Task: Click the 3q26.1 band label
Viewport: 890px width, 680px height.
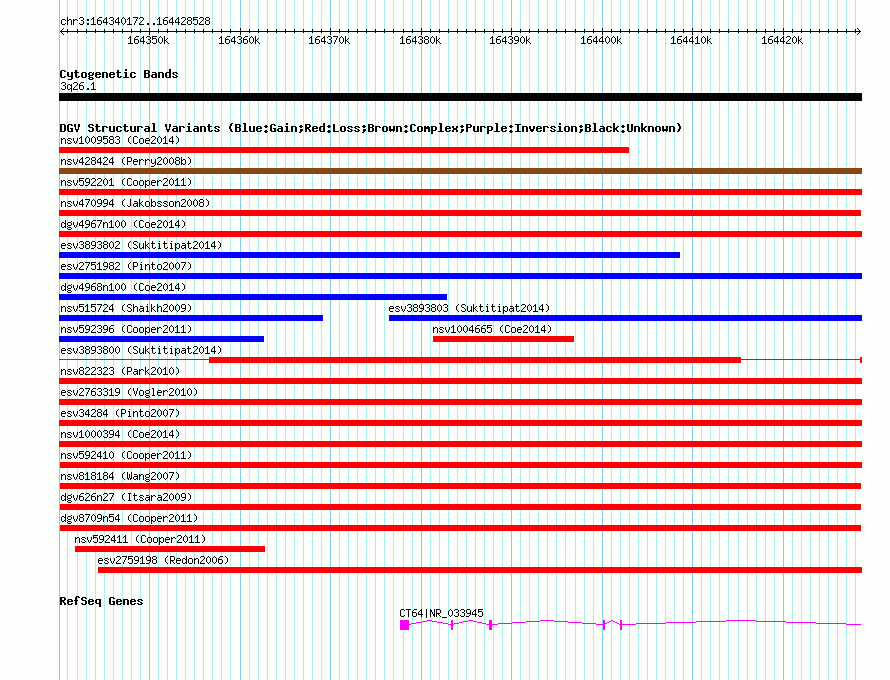Action: pyautogui.click(x=78, y=86)
